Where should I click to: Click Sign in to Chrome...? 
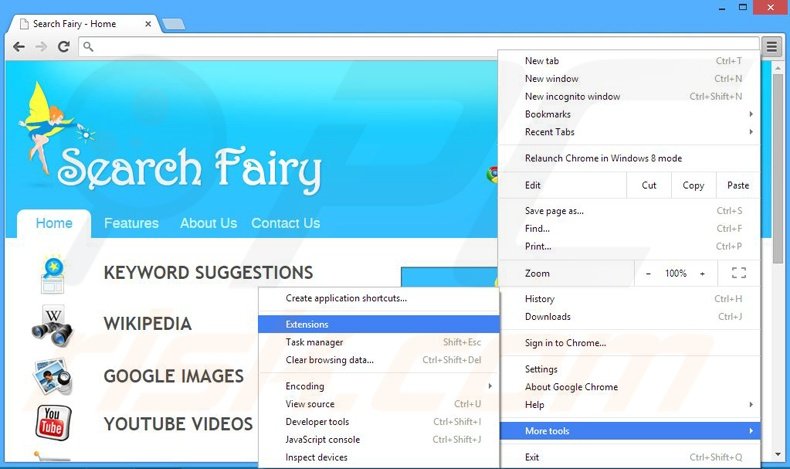point(629,343)
